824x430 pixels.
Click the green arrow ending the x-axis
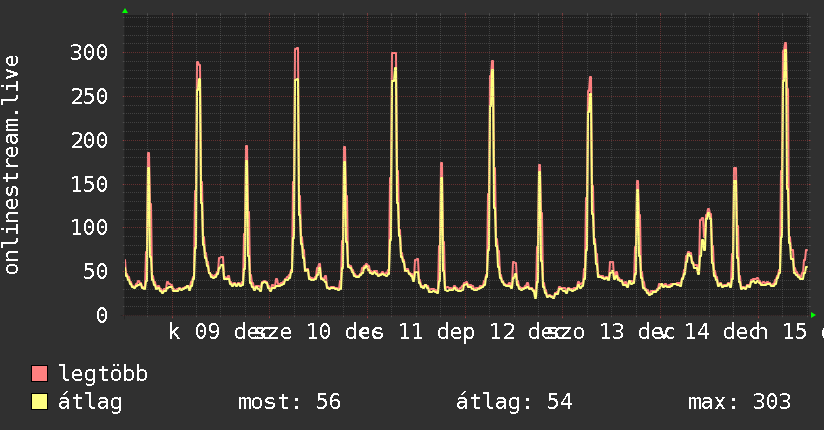tap(813, 315)
